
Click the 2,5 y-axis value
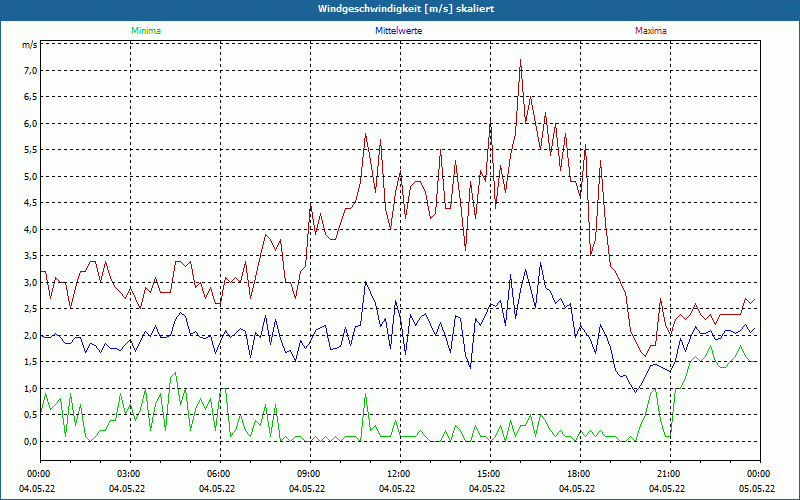[30, 309]
